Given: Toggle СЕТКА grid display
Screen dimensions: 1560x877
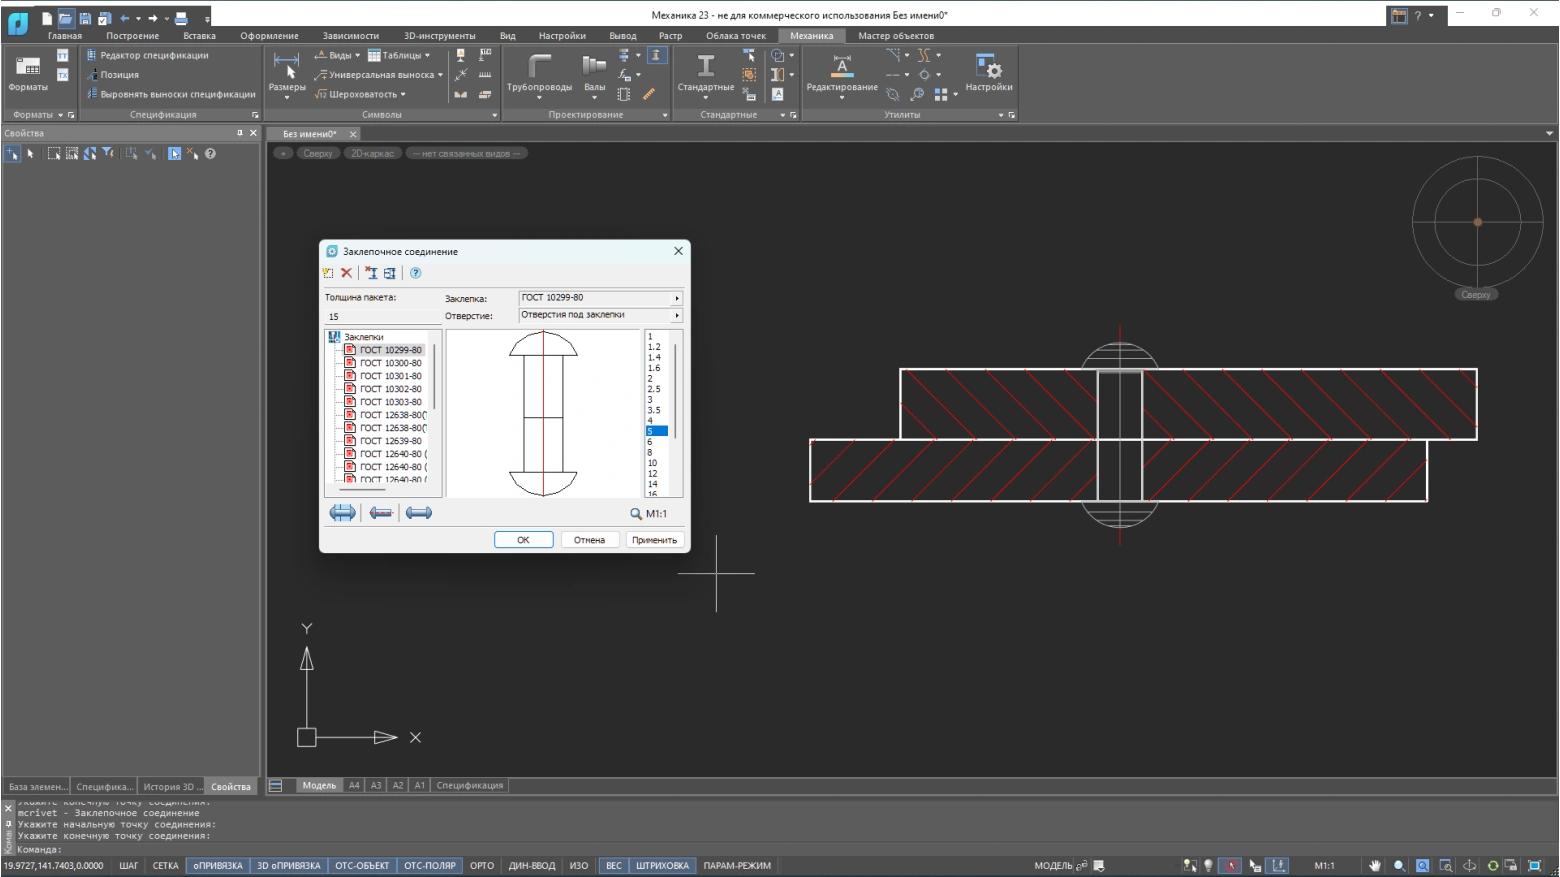Looking at the screenshot, I should [x=165, y=866].
